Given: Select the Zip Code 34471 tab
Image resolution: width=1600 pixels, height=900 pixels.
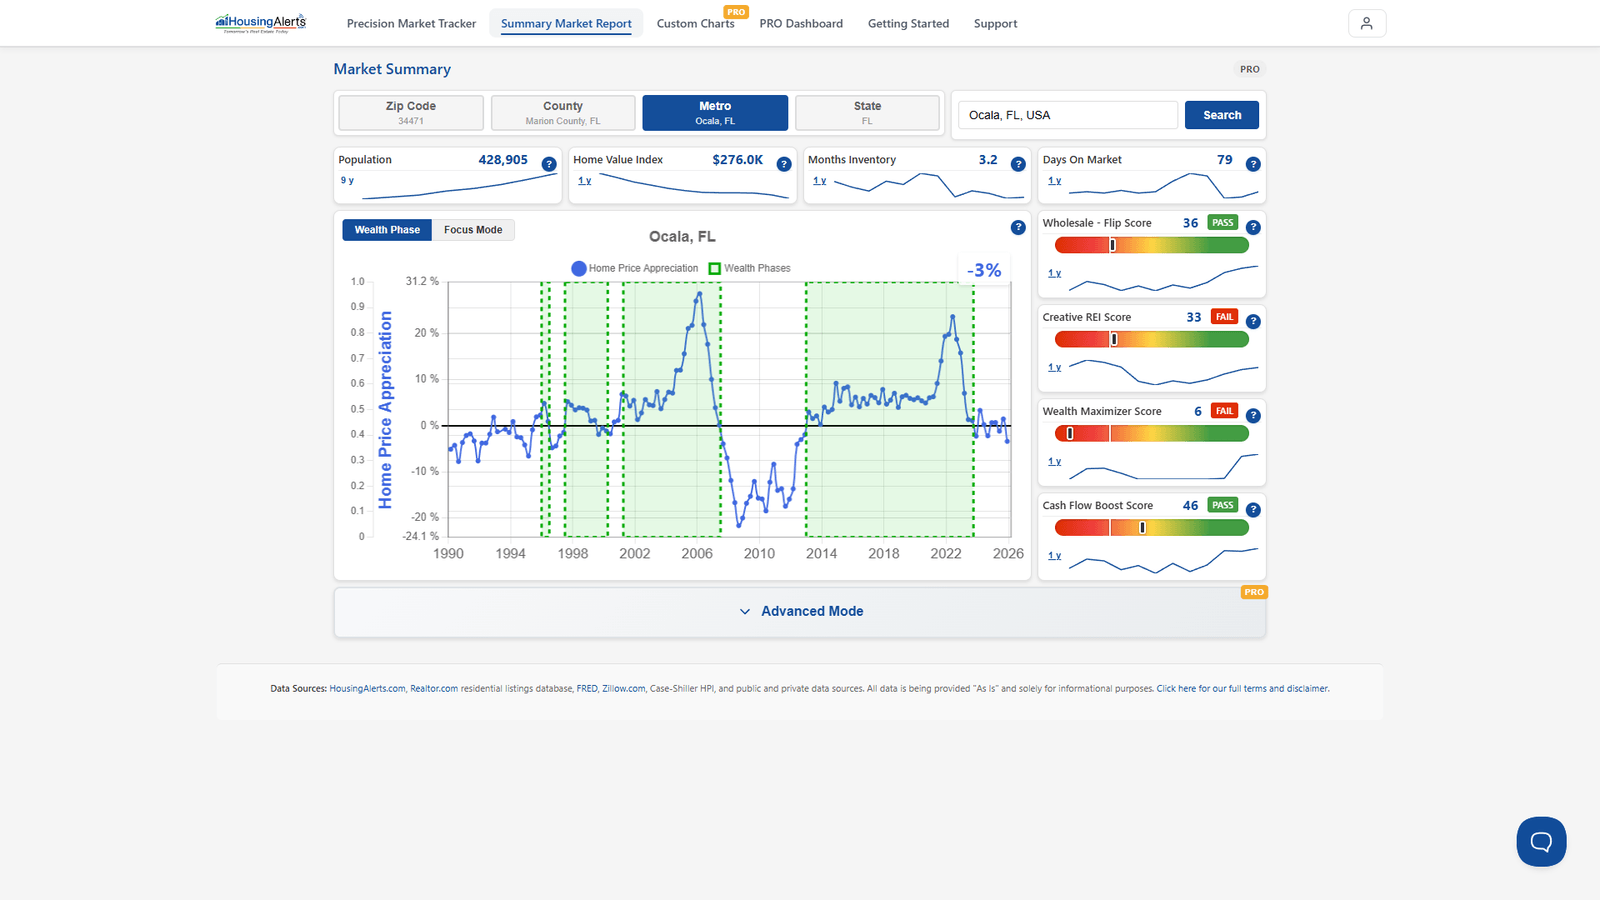Looking at the screenshot, I should pos(411,112).
